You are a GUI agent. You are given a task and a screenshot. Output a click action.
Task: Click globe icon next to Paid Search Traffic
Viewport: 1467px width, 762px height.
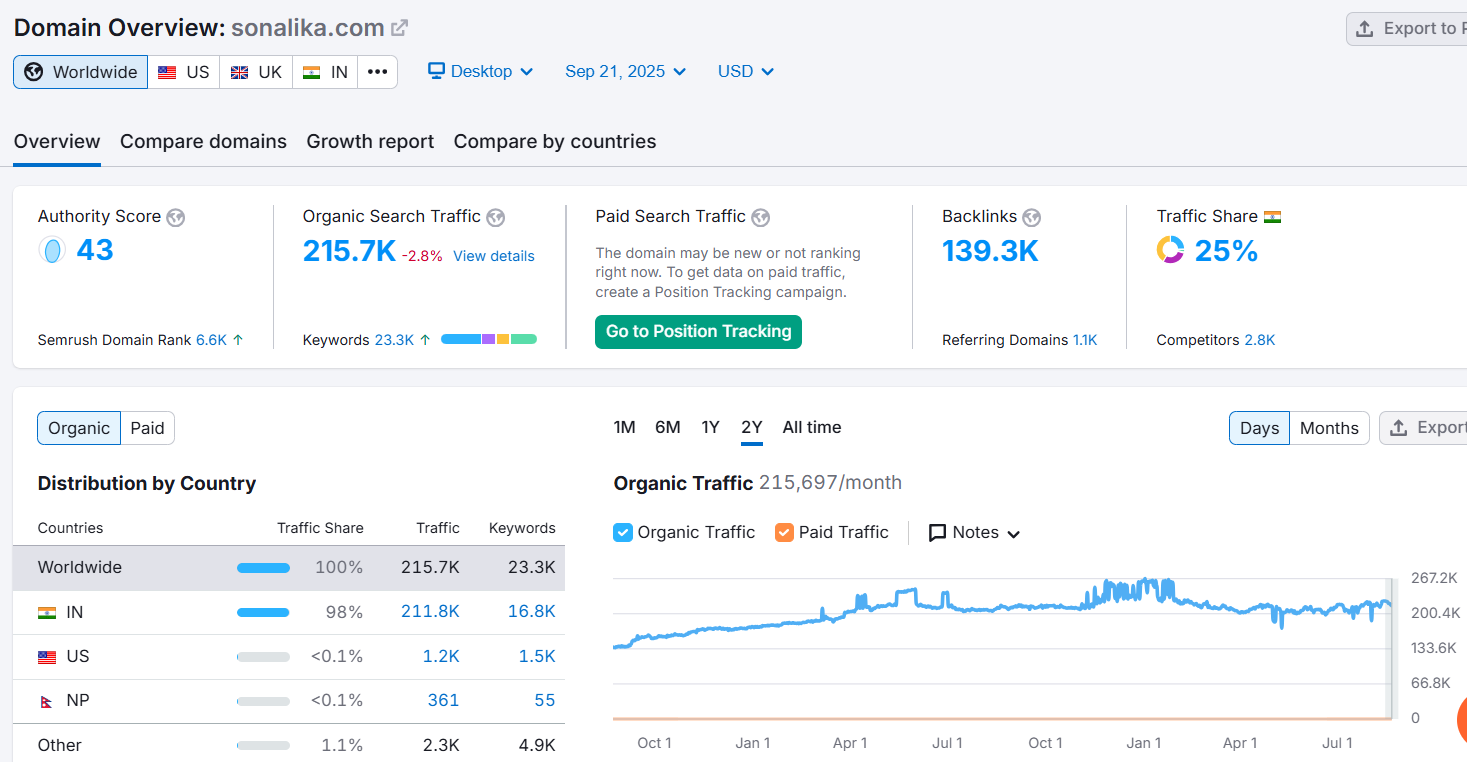point(760,217)
